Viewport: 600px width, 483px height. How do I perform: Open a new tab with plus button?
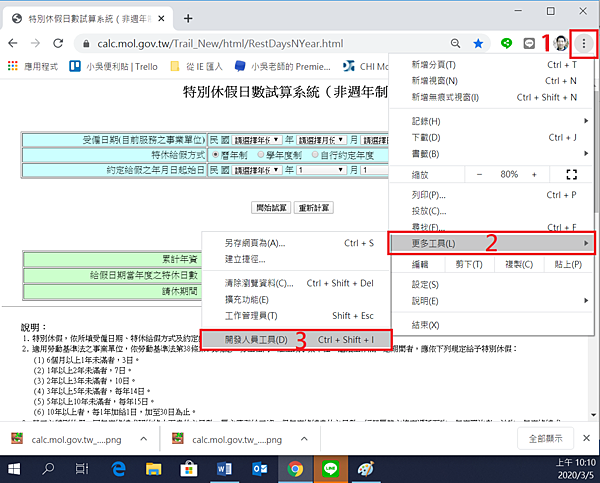pos(188,18)
